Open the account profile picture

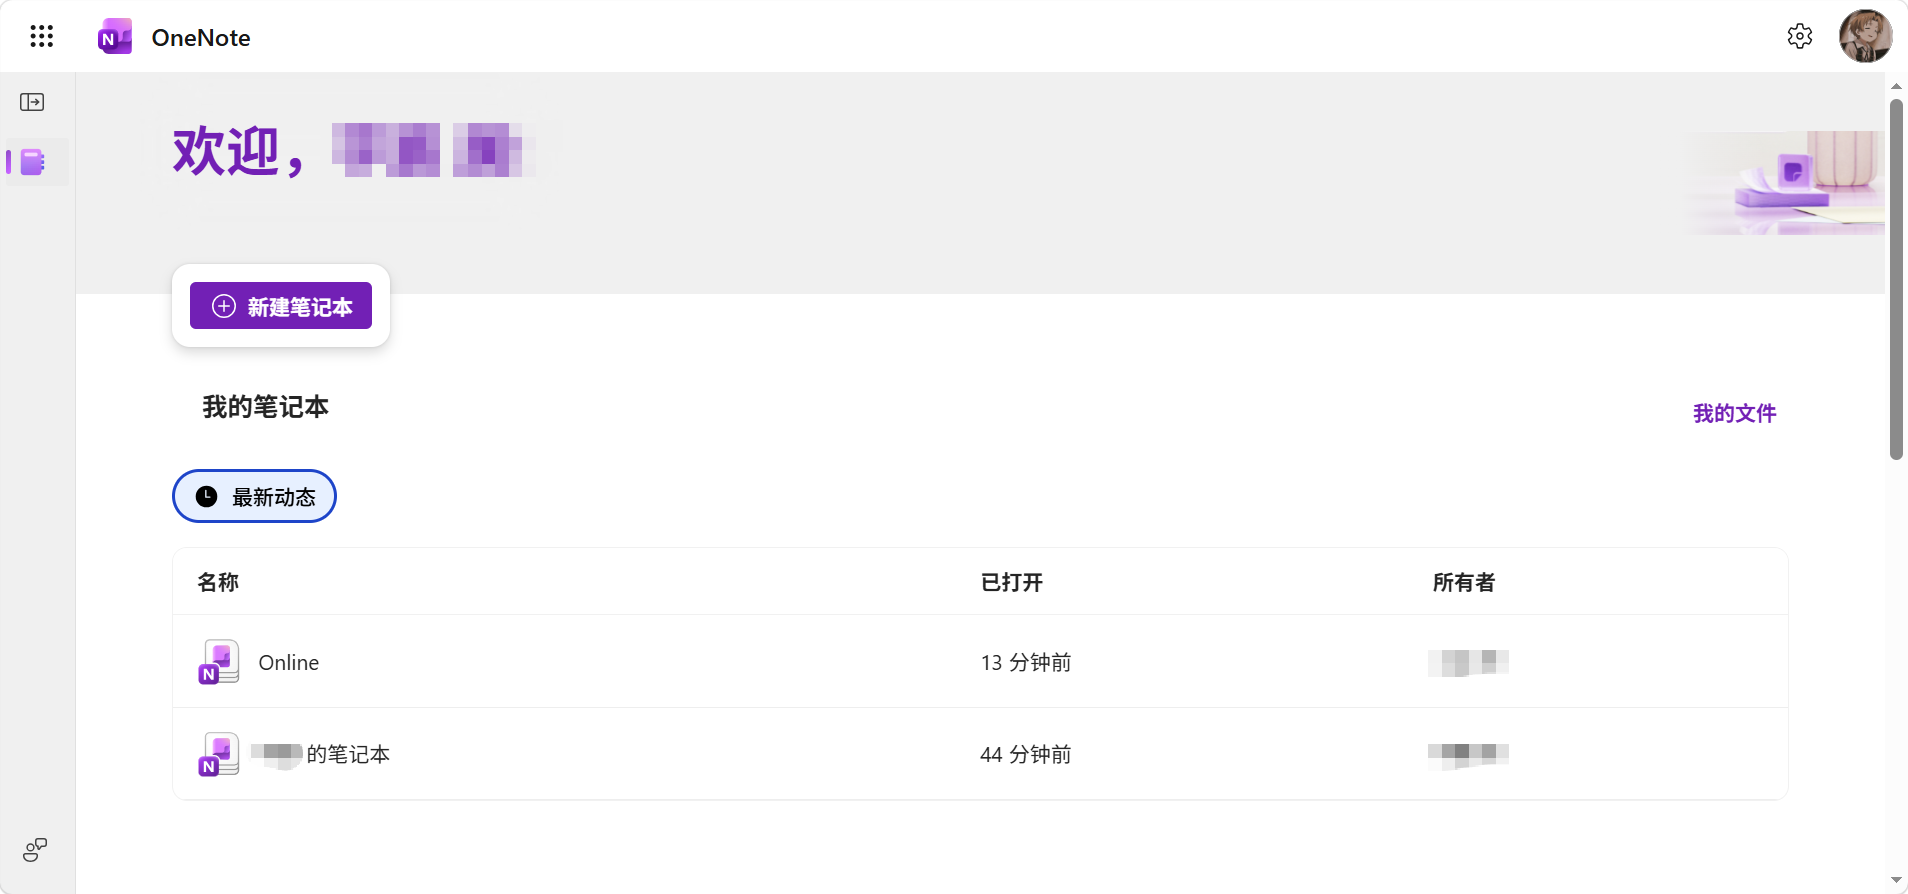(x=1865, y=36)
